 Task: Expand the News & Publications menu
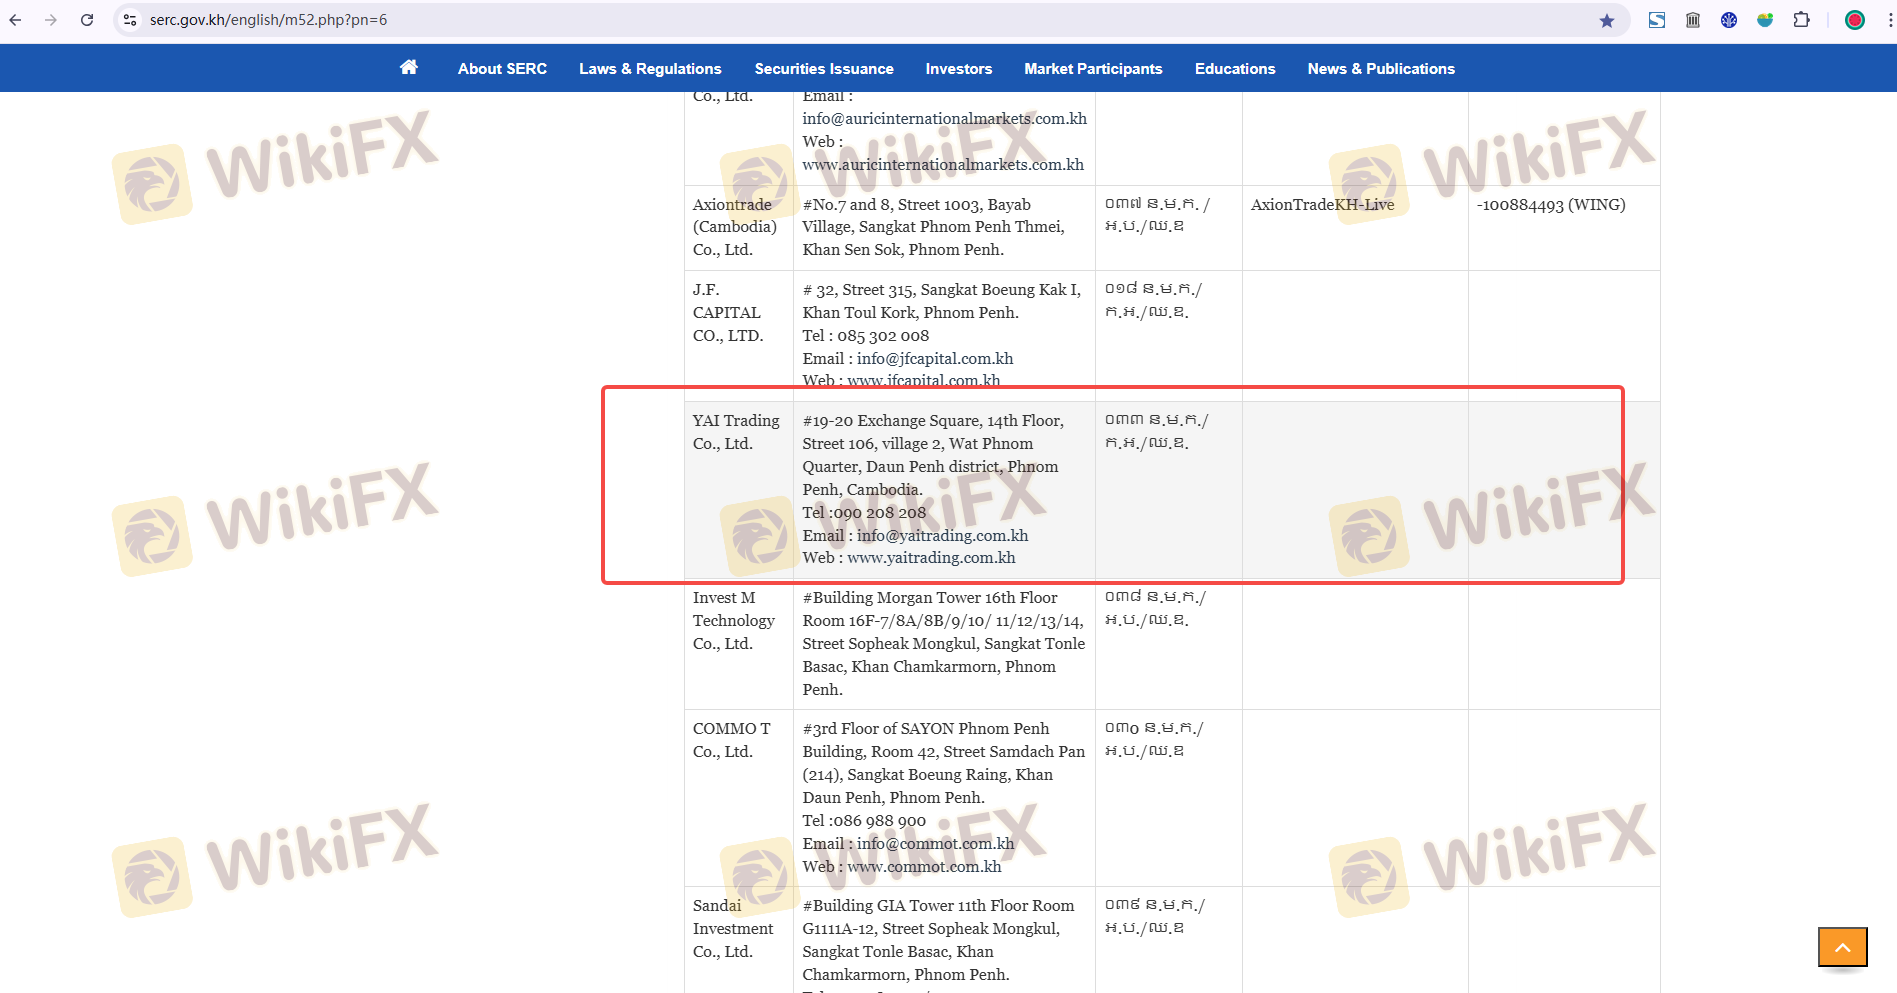tap(1380, 69)
